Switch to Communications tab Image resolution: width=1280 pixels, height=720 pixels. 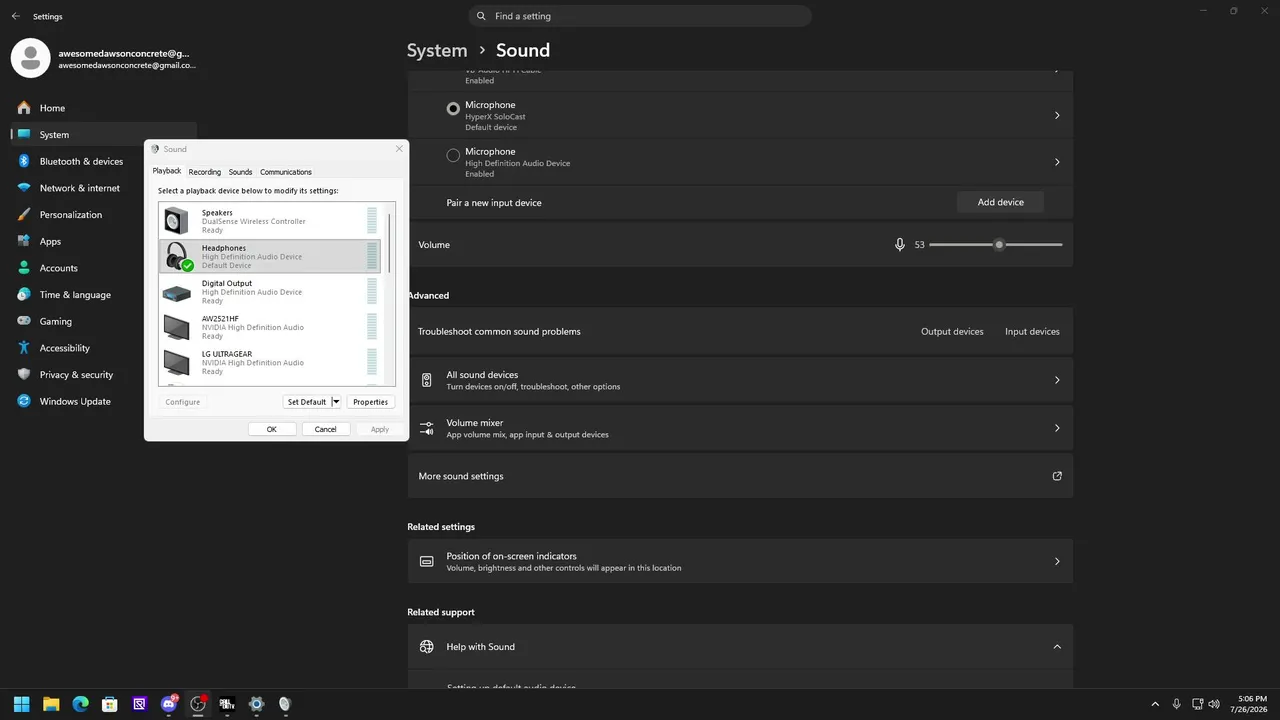[x=286, y=172]
